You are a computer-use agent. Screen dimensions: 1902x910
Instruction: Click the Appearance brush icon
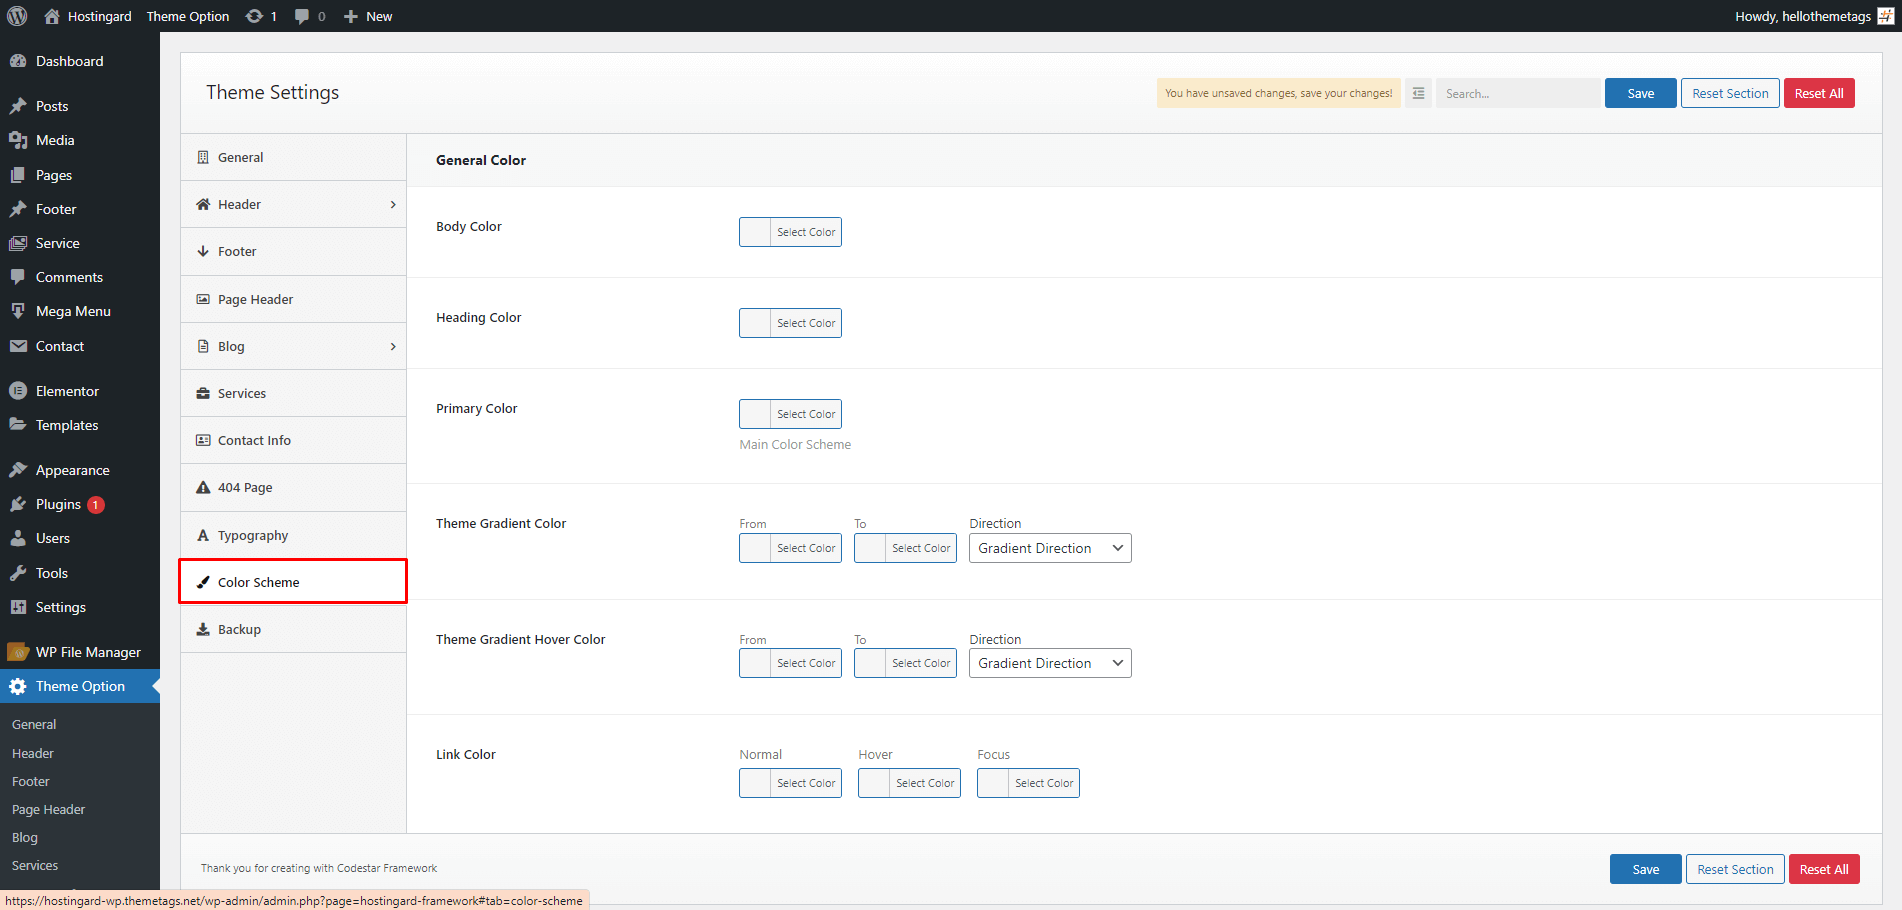18,470
